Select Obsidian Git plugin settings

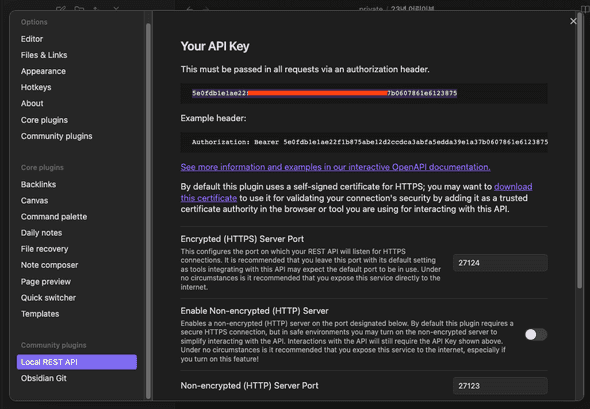(44, 378)
